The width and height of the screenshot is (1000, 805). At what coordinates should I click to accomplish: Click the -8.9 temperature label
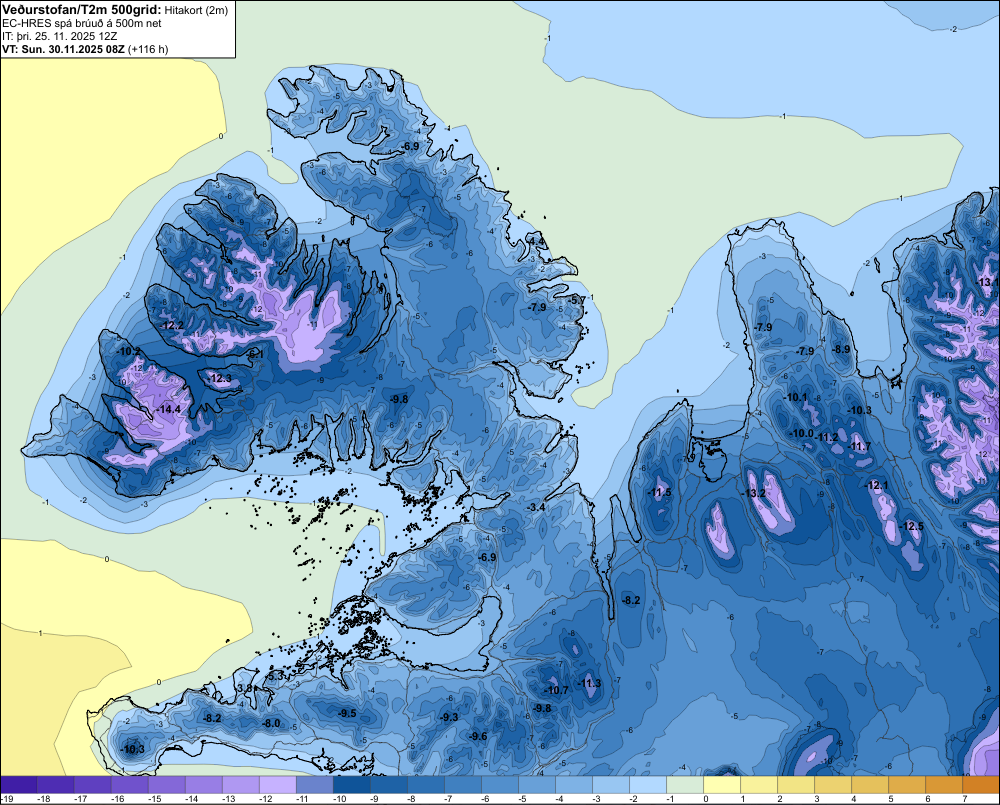point(841,349)
